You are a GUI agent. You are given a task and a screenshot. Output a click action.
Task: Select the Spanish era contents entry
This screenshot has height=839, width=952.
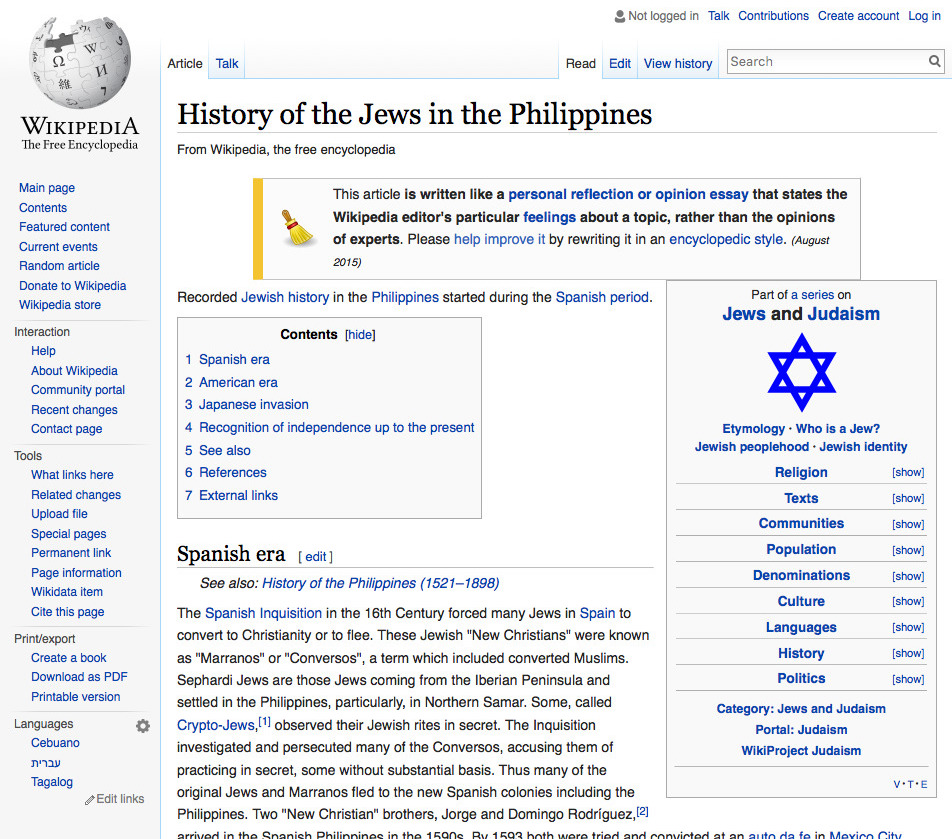point(235,359)
